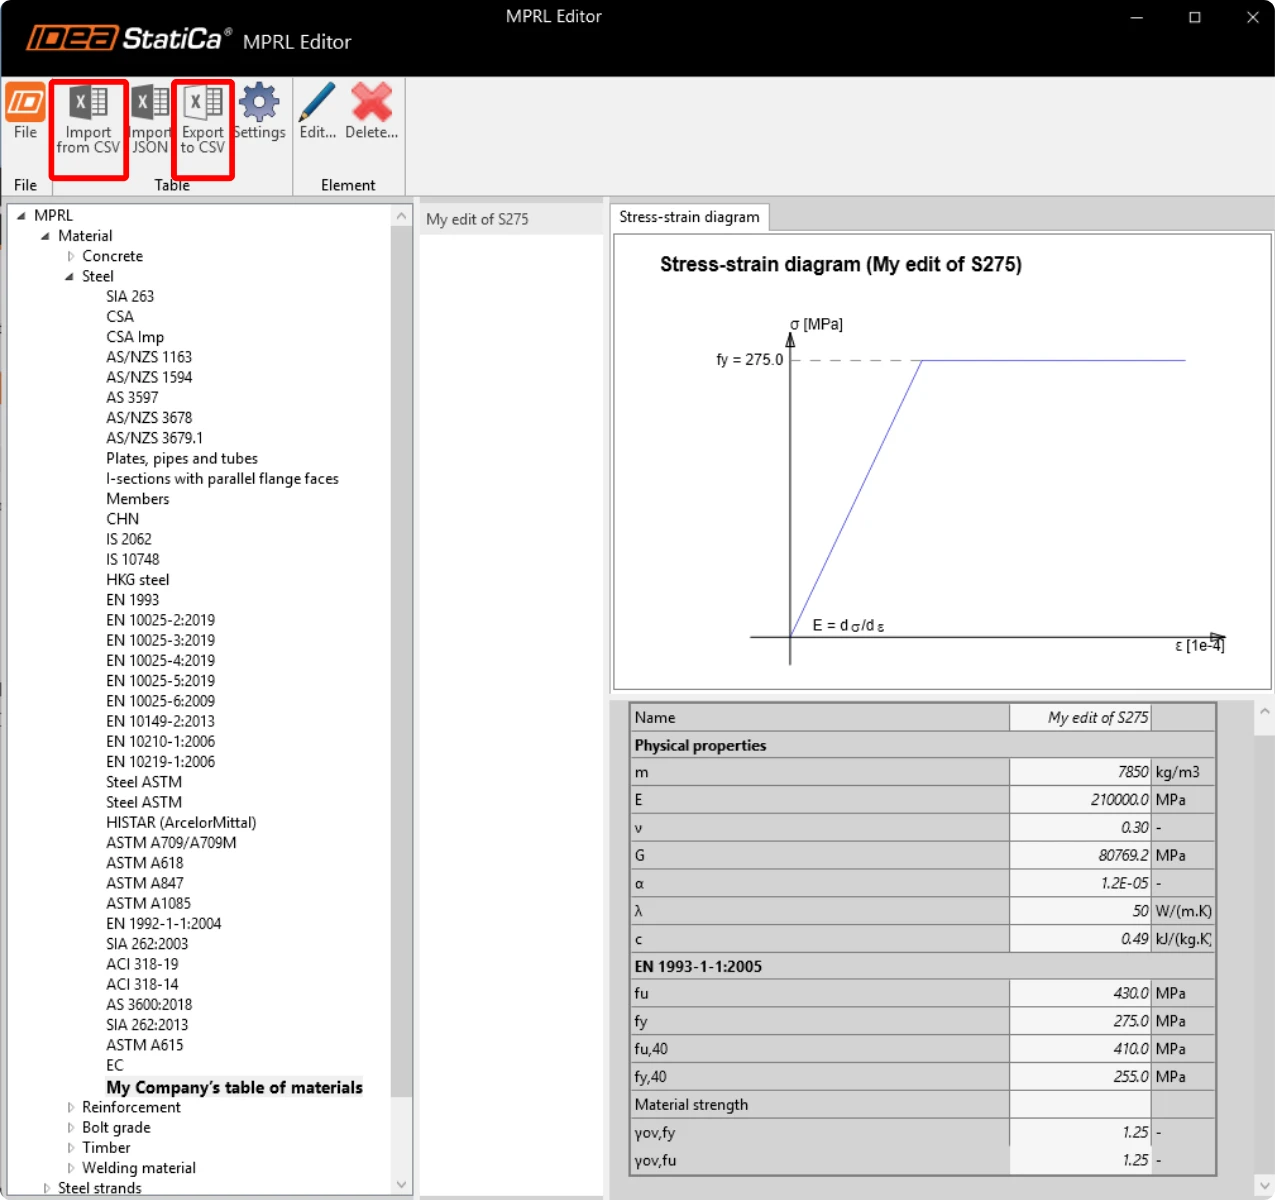Image resolution: width=1275 pixels, height=1200 pixels.
Task: Collapse the Steel tree node
Action: pos(70,277)
